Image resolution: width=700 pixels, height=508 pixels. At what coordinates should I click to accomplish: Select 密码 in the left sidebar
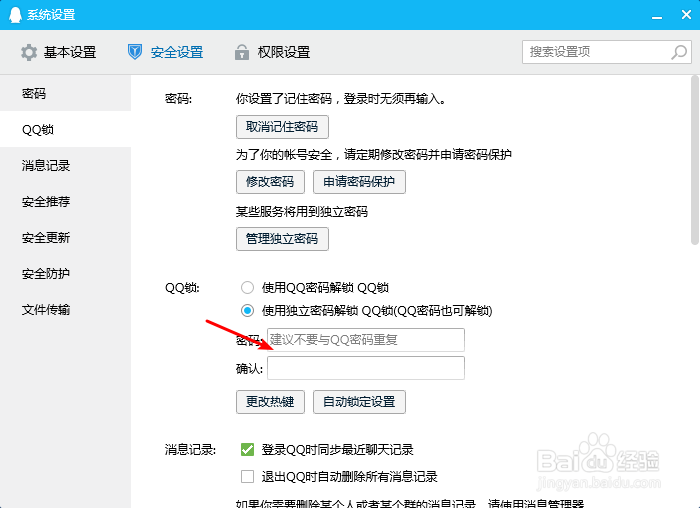pyautogui.click(x=65, y=93)
